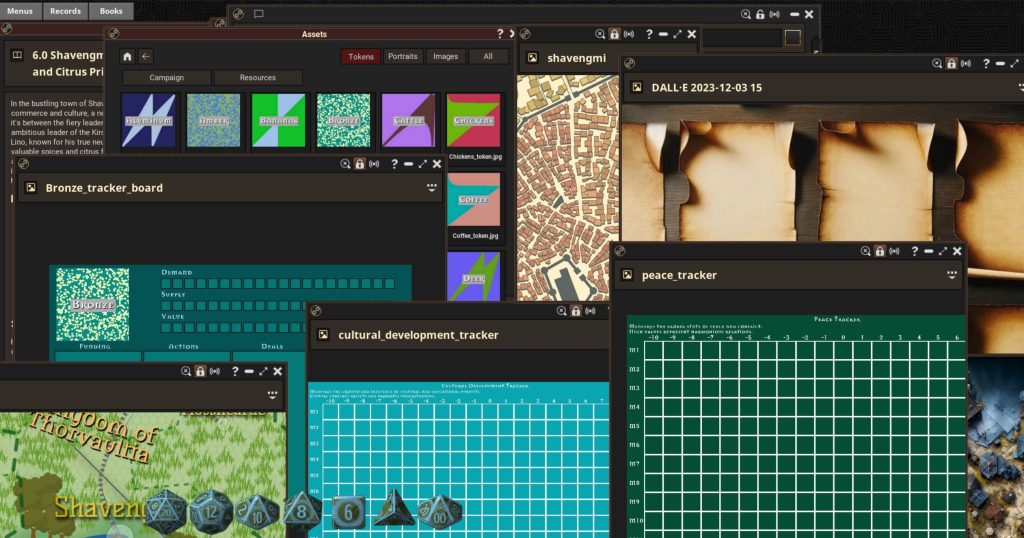Image resolution: width=1024 pixels, height=538 pixels.
Task: Open help for Bronze_tracker_board window
Action: [394, 164]
